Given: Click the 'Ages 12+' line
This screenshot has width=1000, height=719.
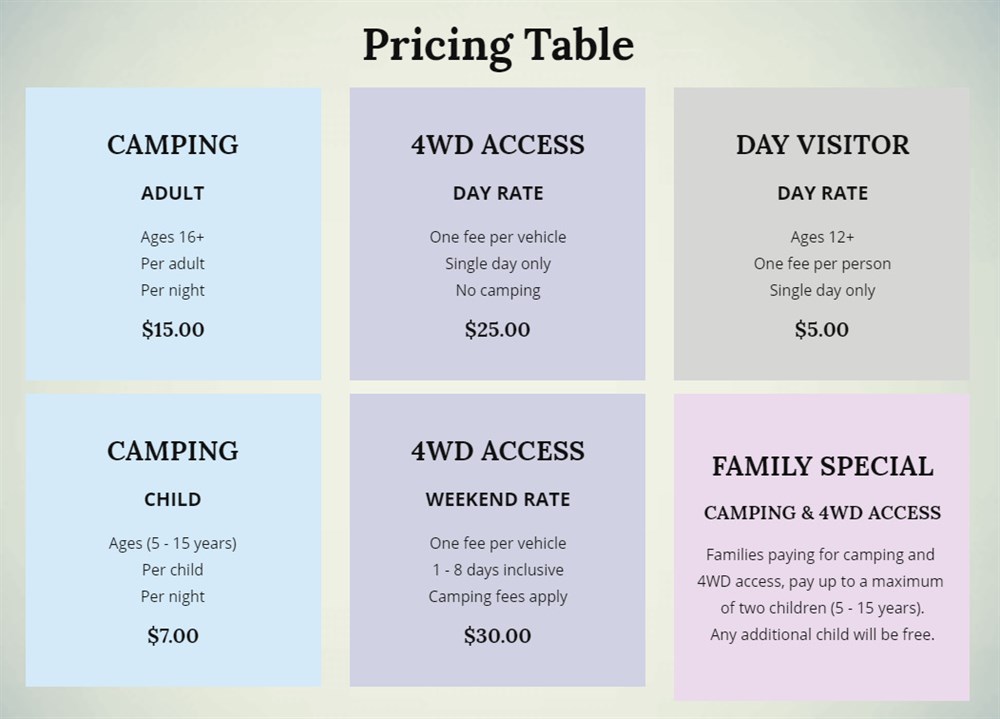Looking at the screenshot, I should click(x=822, y=237).
